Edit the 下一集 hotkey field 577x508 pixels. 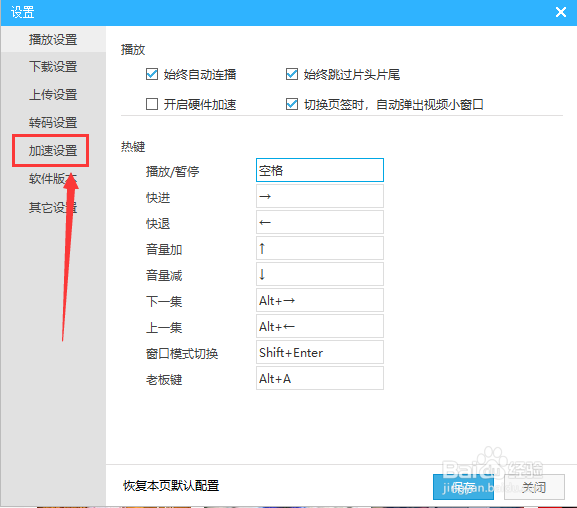tap(320, 300)
